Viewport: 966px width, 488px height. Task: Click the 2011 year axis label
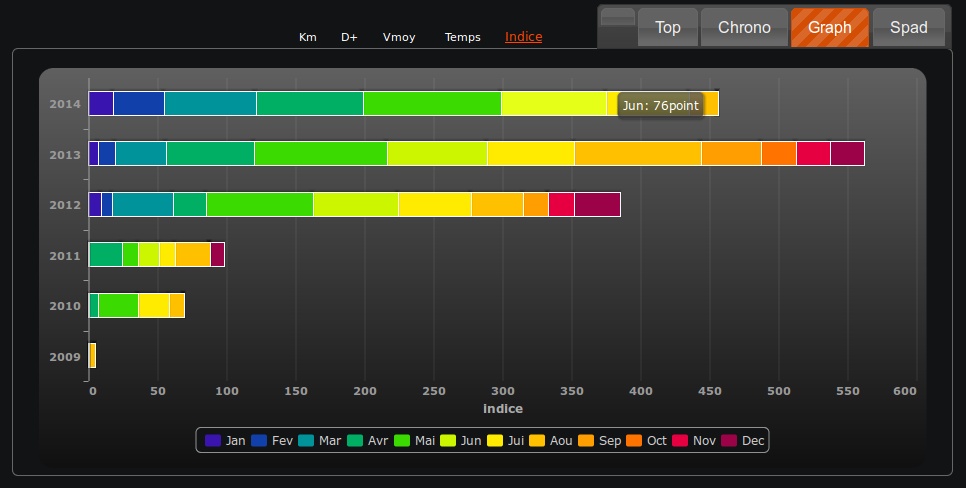[65, 256]
